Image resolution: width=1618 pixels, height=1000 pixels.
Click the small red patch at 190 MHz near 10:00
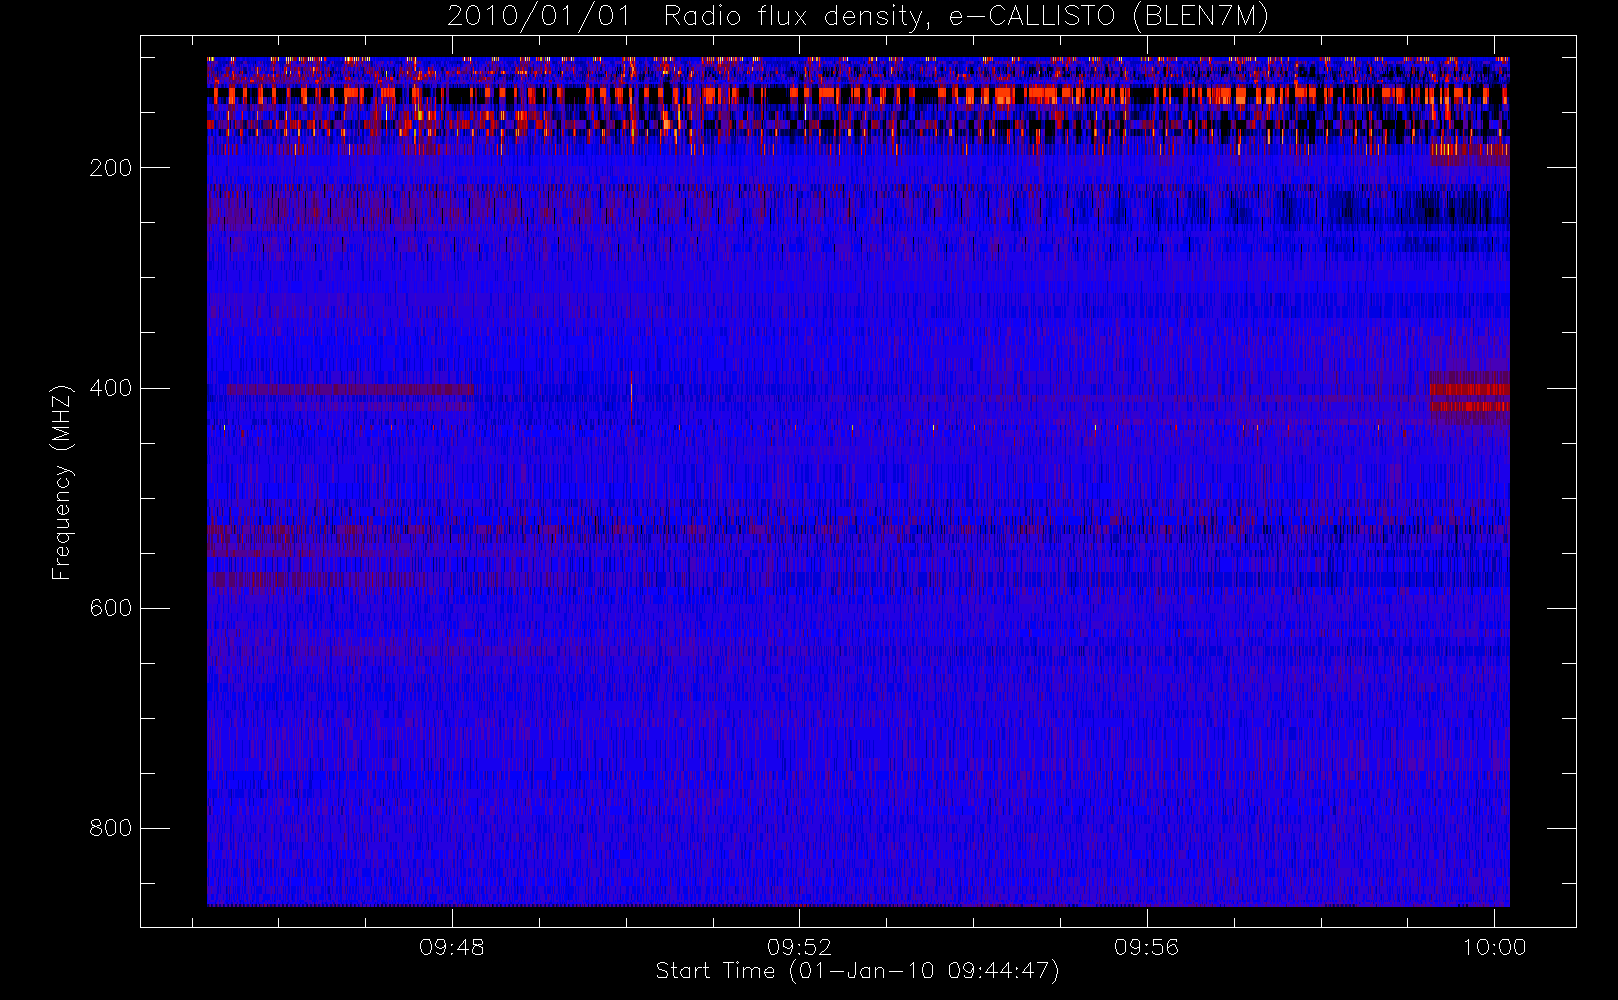[1469, 153]
